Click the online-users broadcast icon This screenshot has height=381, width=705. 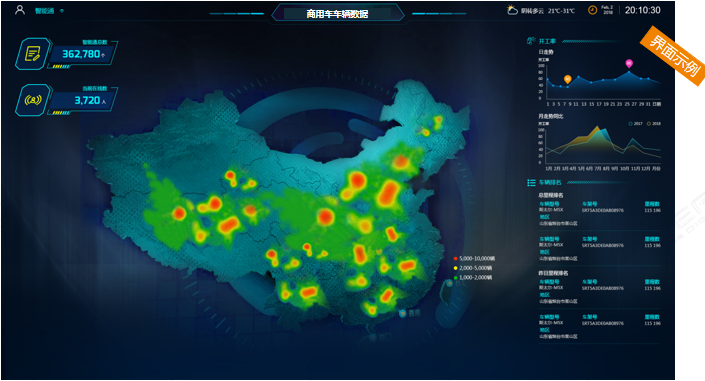pos(32,100)
